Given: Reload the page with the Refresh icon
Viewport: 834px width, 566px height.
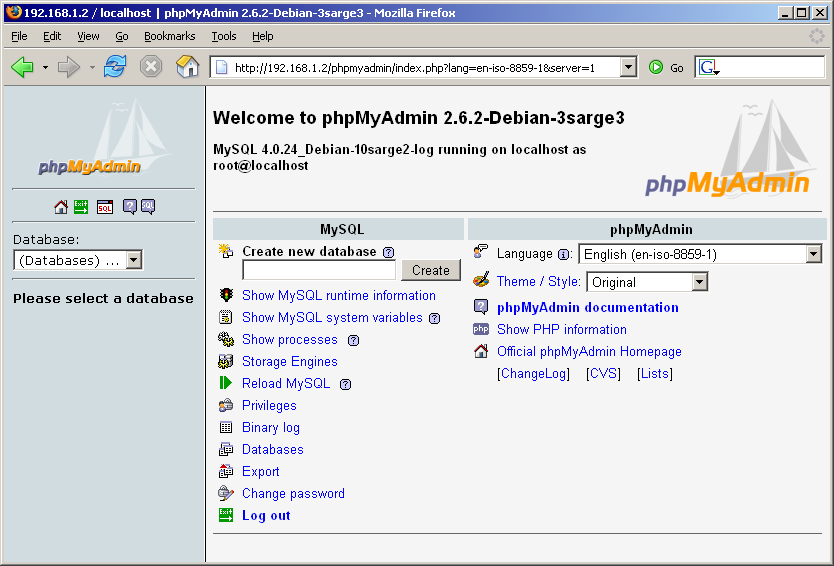Looking at the screenshot, I should coord(115,67).
